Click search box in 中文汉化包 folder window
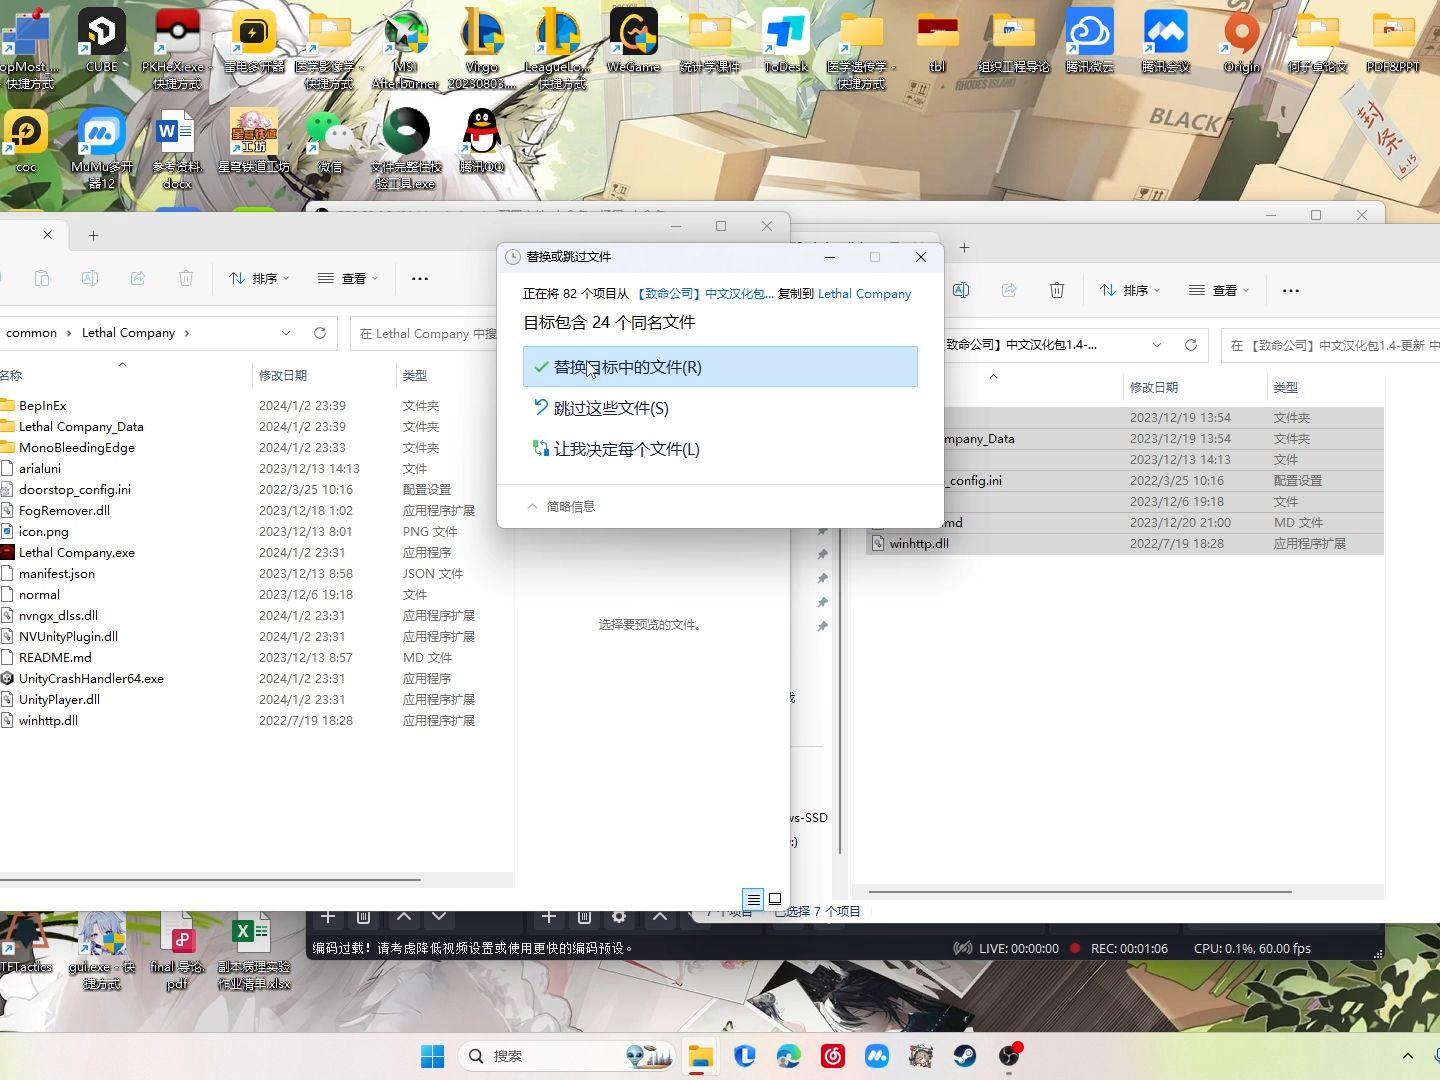 tap(1330, 345)
